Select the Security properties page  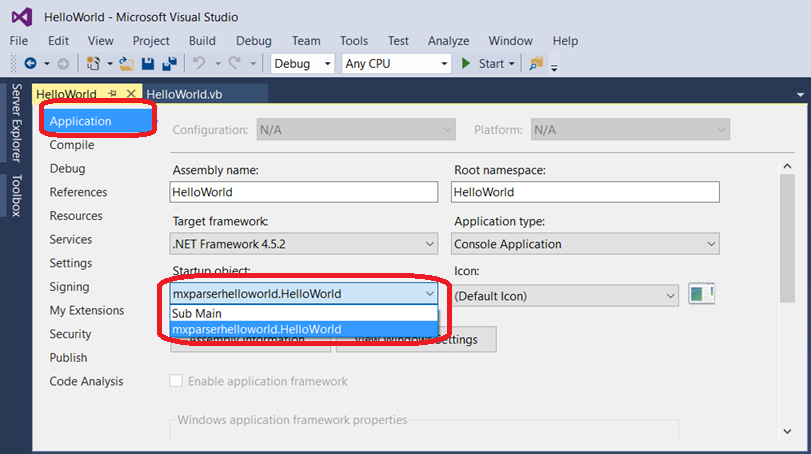coord(70,334)
